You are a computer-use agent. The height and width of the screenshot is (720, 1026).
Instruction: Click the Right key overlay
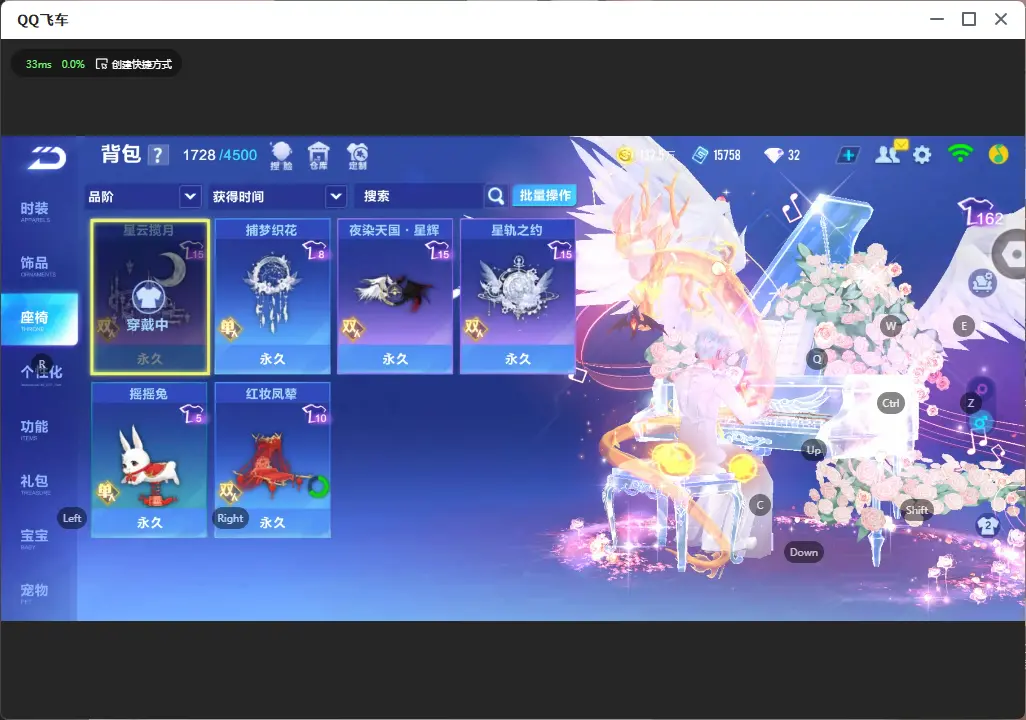point(230,518)
